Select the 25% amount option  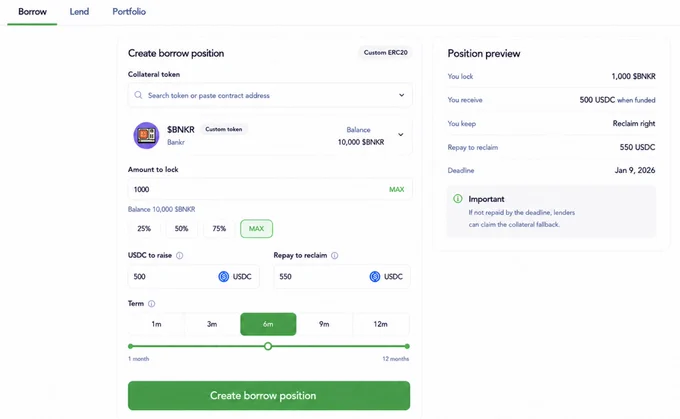point(144,229)
